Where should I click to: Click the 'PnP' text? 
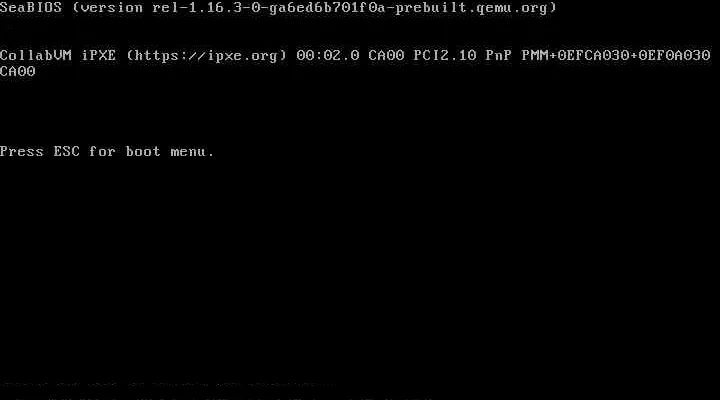tap(499, 56)
